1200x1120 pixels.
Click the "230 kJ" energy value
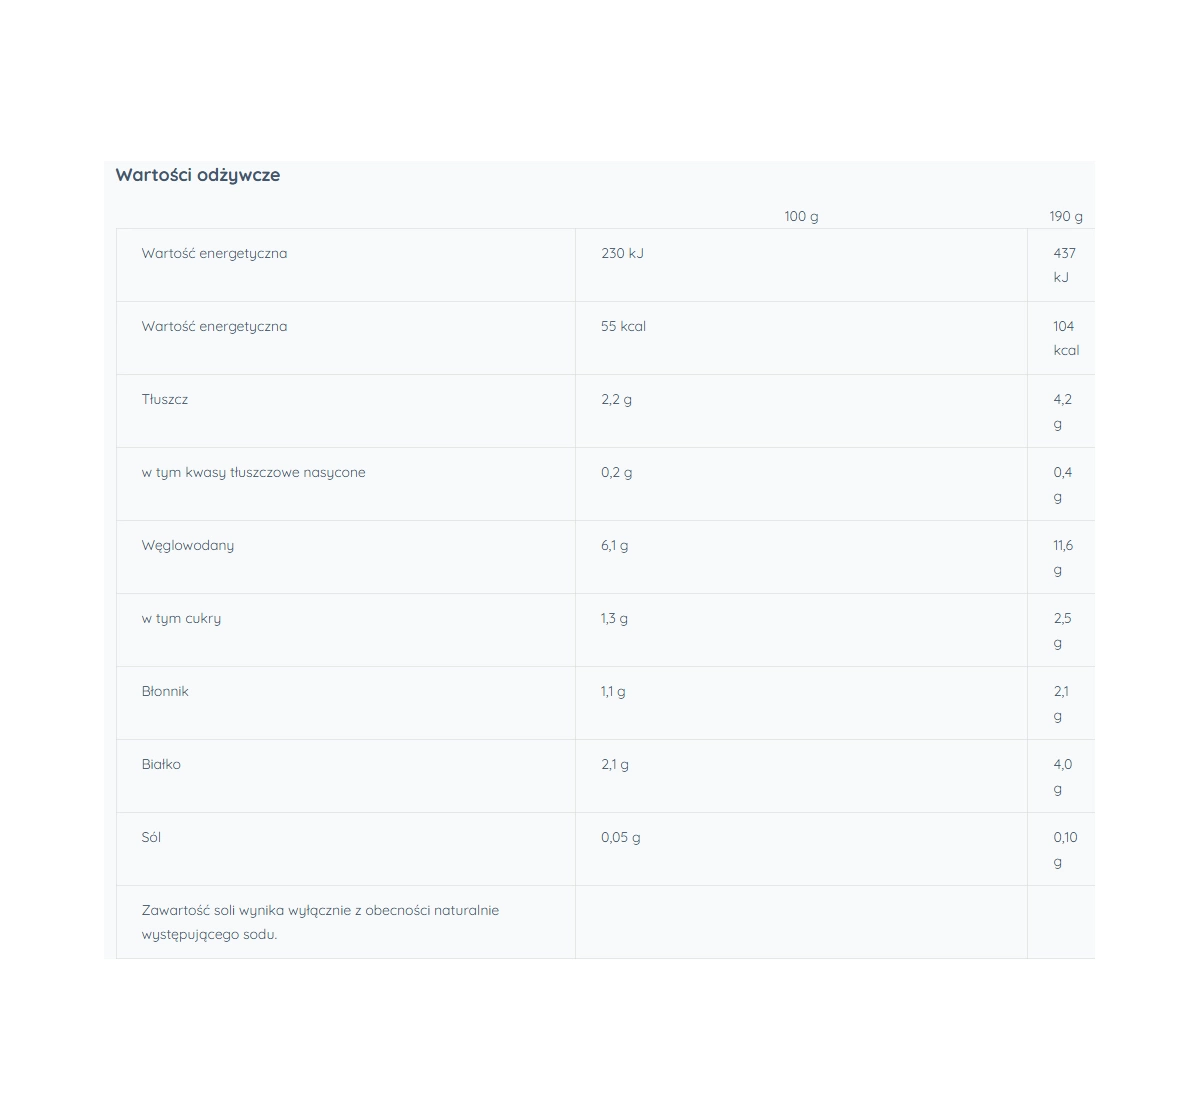coord(622,253)
